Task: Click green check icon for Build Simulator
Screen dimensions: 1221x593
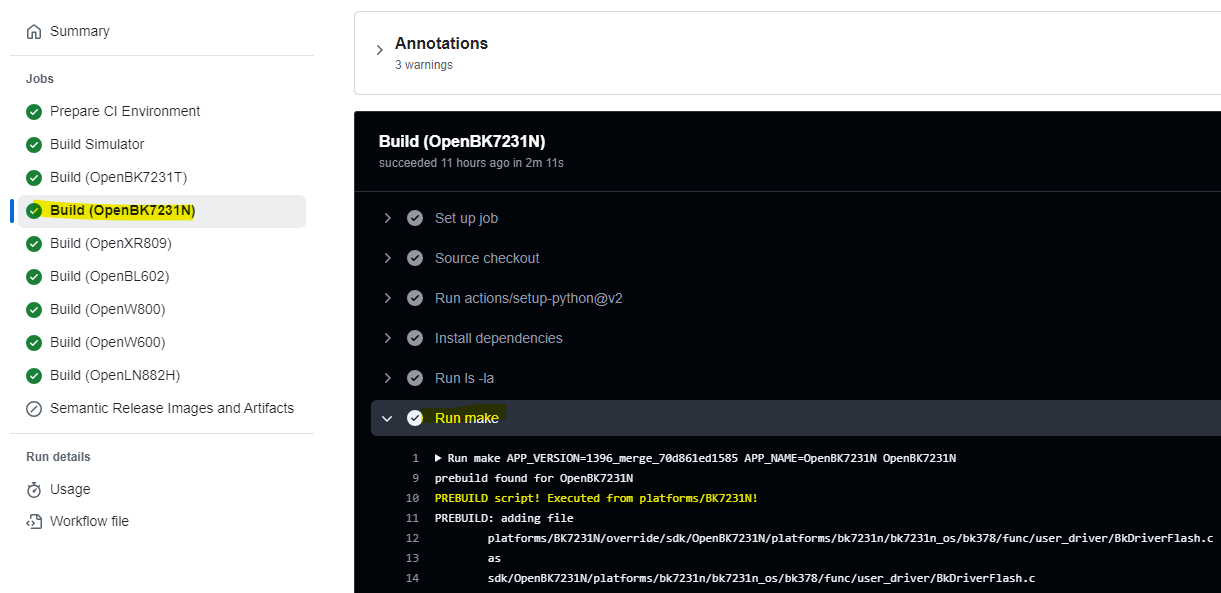Action: [x=34, y=145]
